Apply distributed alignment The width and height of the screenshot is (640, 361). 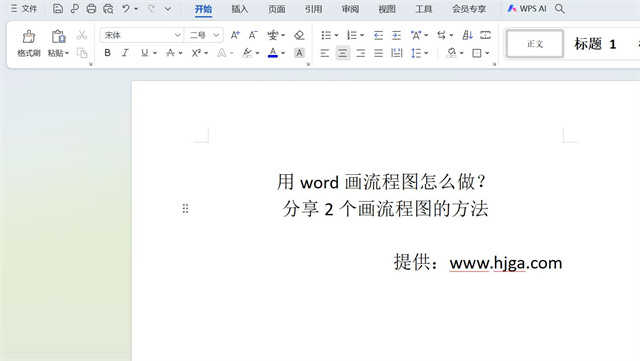[x=397, y=53]
